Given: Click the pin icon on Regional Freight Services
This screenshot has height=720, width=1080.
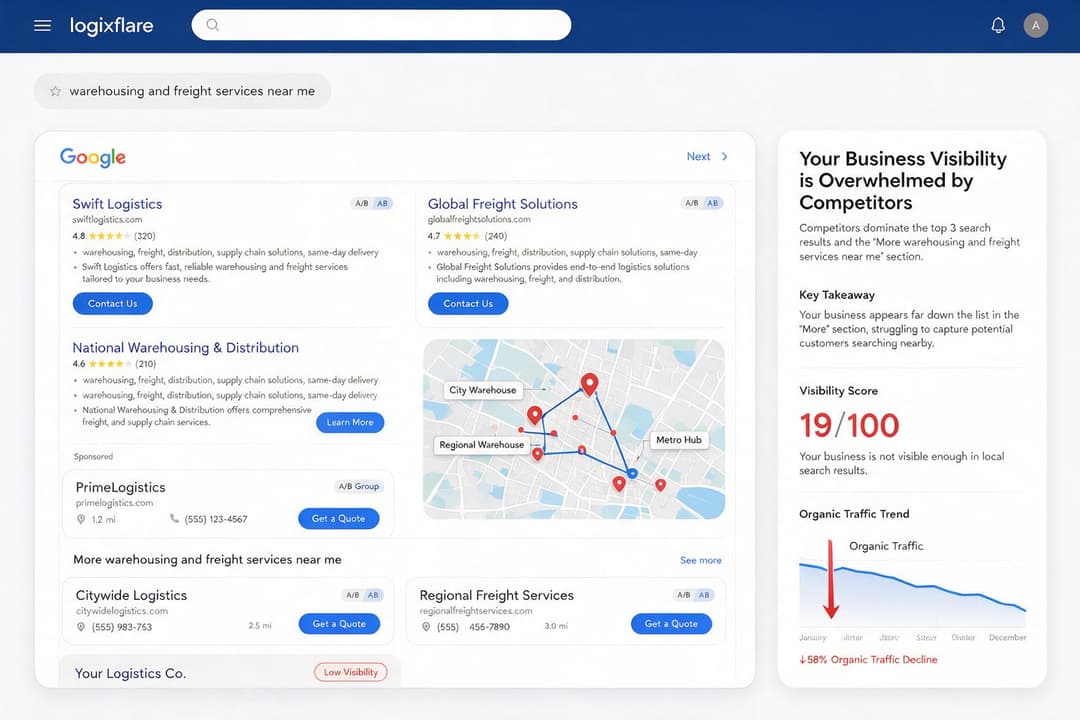Looking at the screenshot, I should click(x=426, y=627).
